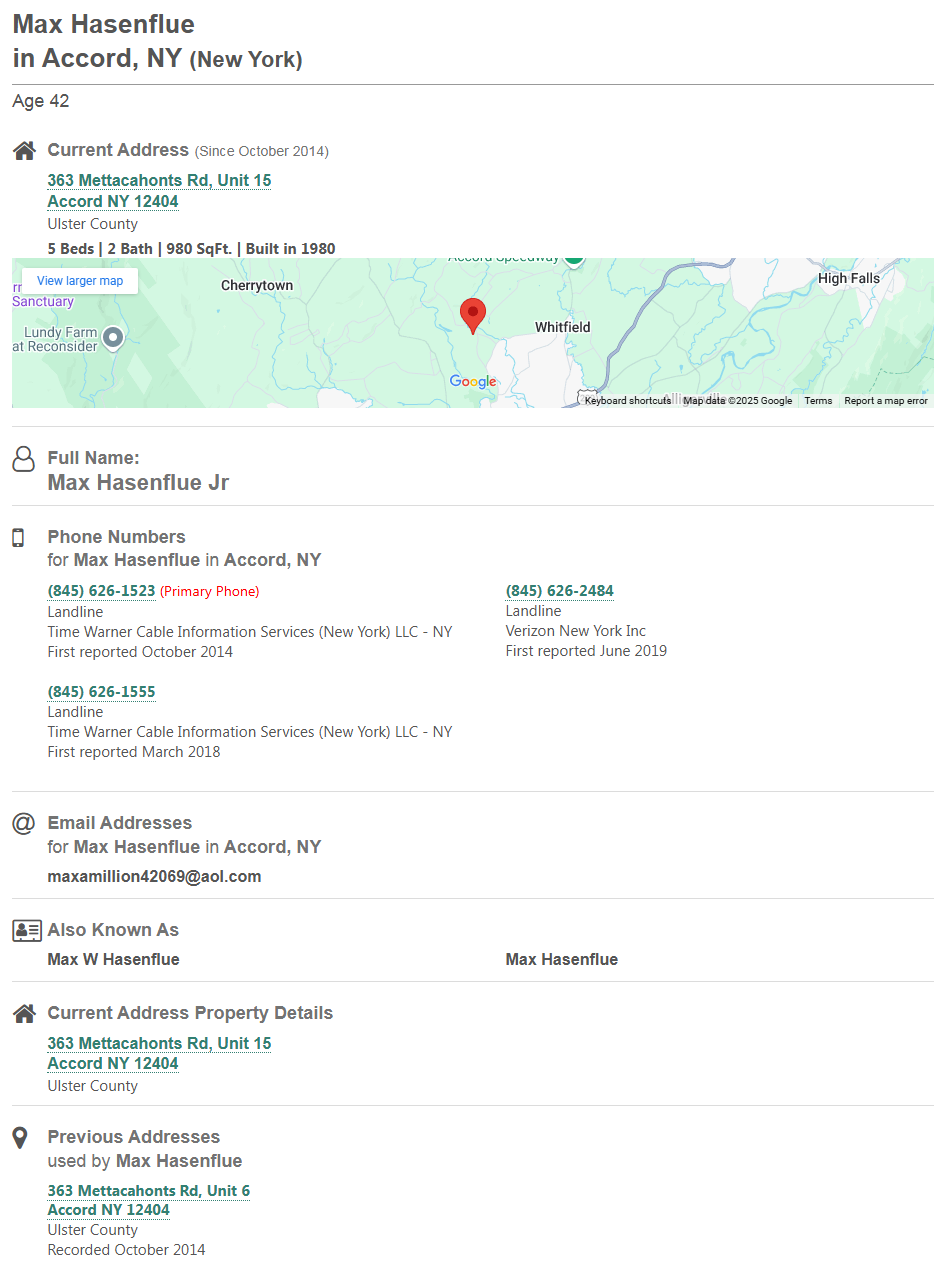Click the Terms link on the map
Image resolution: width=945 pixels, height=1276 pixels.
[x=817, y=401]
